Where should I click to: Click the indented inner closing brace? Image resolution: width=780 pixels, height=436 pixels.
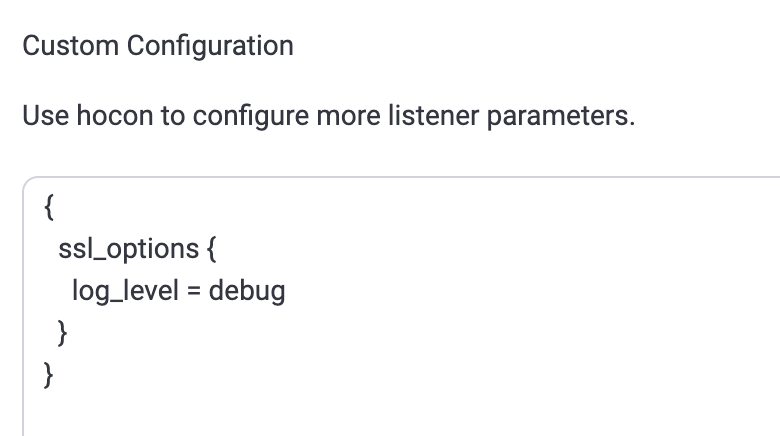pyautogui.click(x=64, y=332)
